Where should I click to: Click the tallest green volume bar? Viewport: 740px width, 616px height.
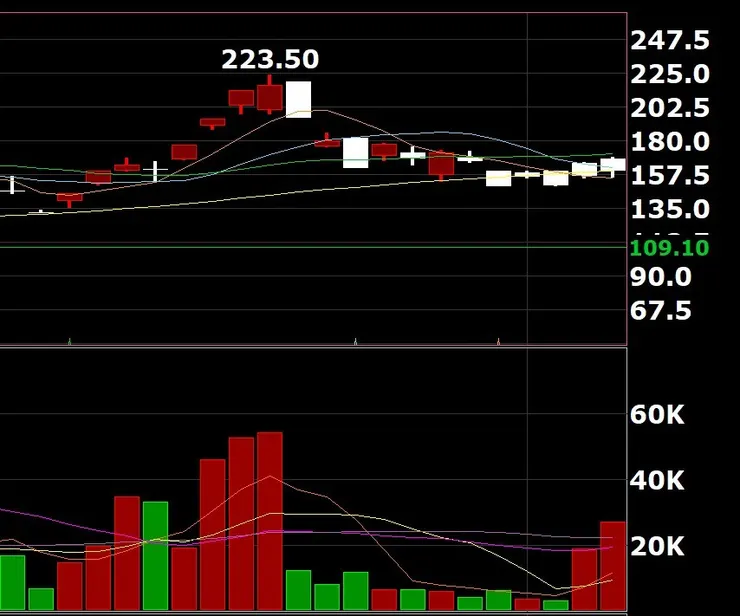pos(155,556)
